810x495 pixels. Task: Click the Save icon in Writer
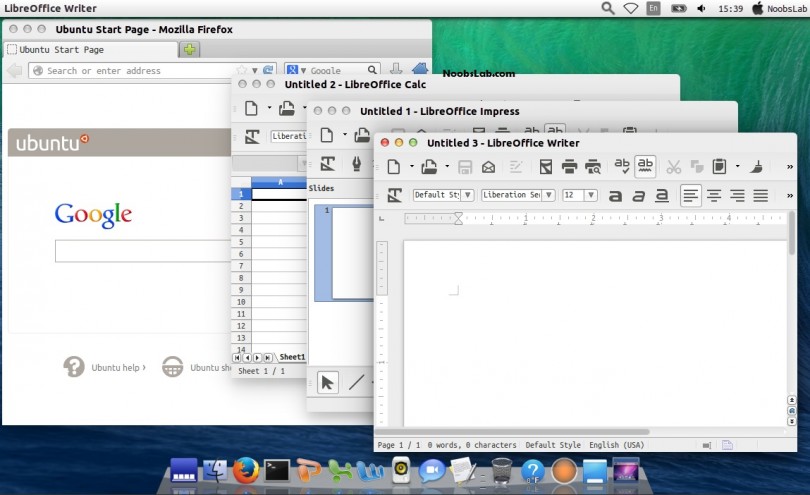(x=465, y=167)
